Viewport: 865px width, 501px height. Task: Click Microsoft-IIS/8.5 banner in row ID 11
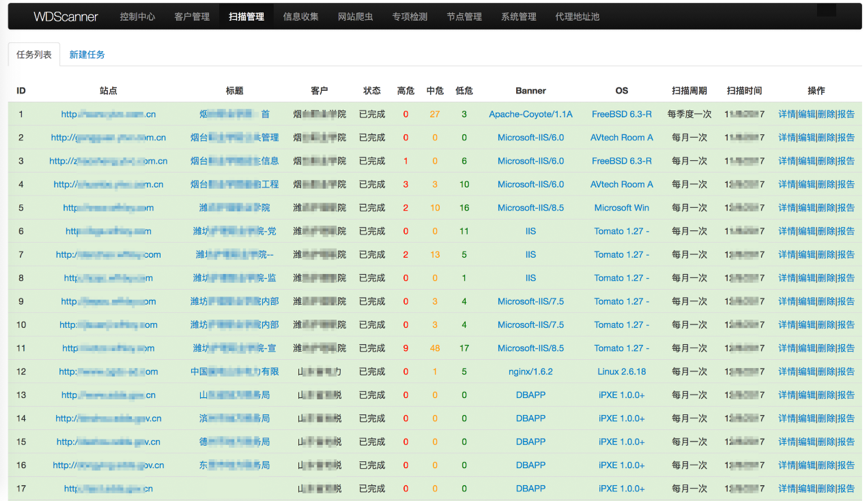tap(531, 348)
